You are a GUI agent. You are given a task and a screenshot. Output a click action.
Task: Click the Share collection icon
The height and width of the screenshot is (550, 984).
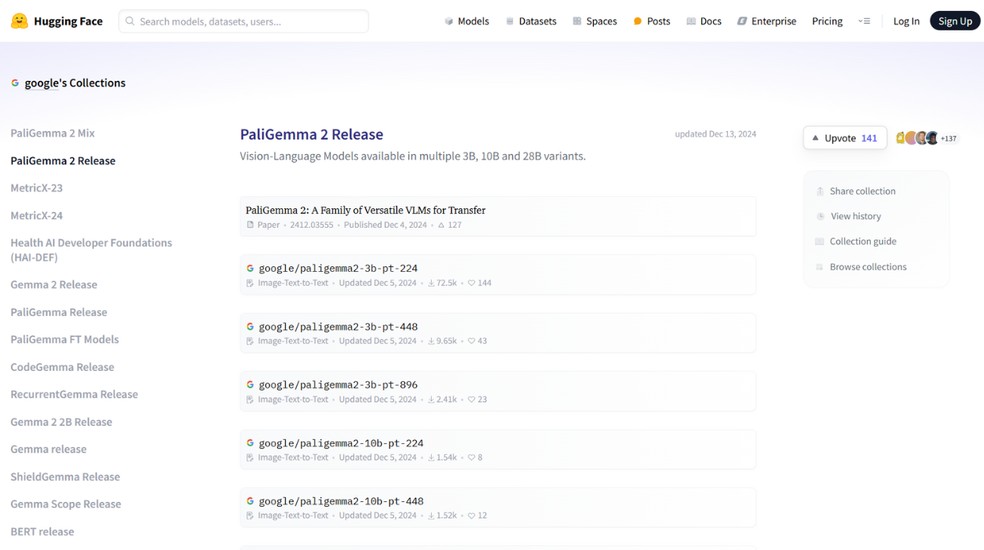click(x=820, y=191)
